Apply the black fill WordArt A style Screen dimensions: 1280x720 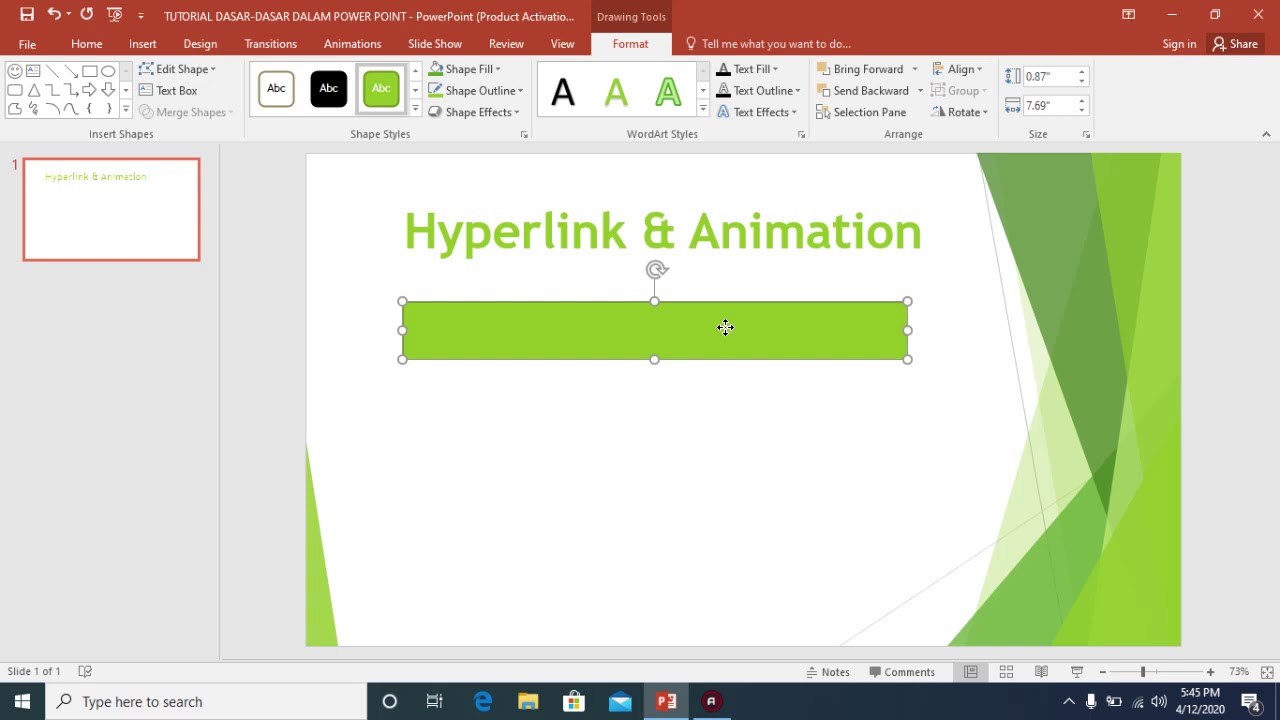click(x=563, y=92)
